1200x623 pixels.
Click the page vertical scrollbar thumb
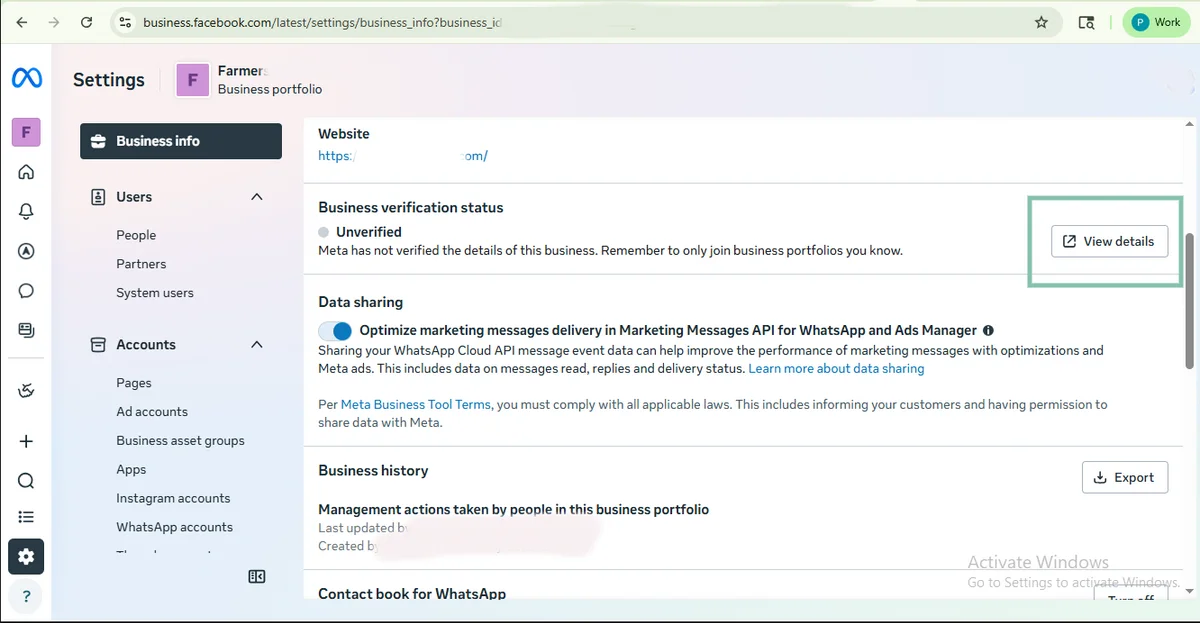[x=1190, y=300]
